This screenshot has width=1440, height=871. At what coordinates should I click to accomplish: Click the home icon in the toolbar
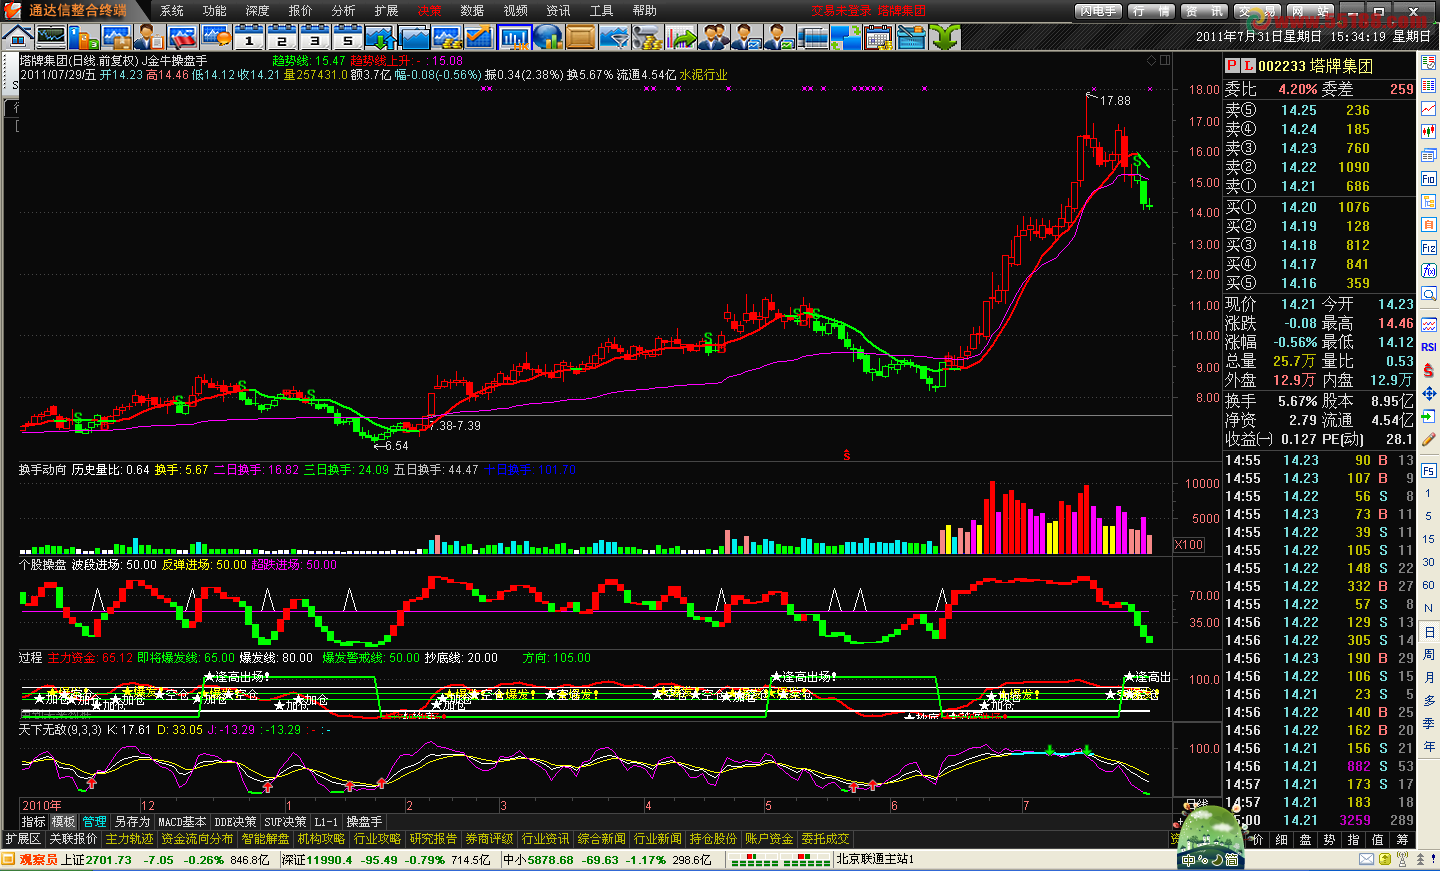[x=17, y=38]
